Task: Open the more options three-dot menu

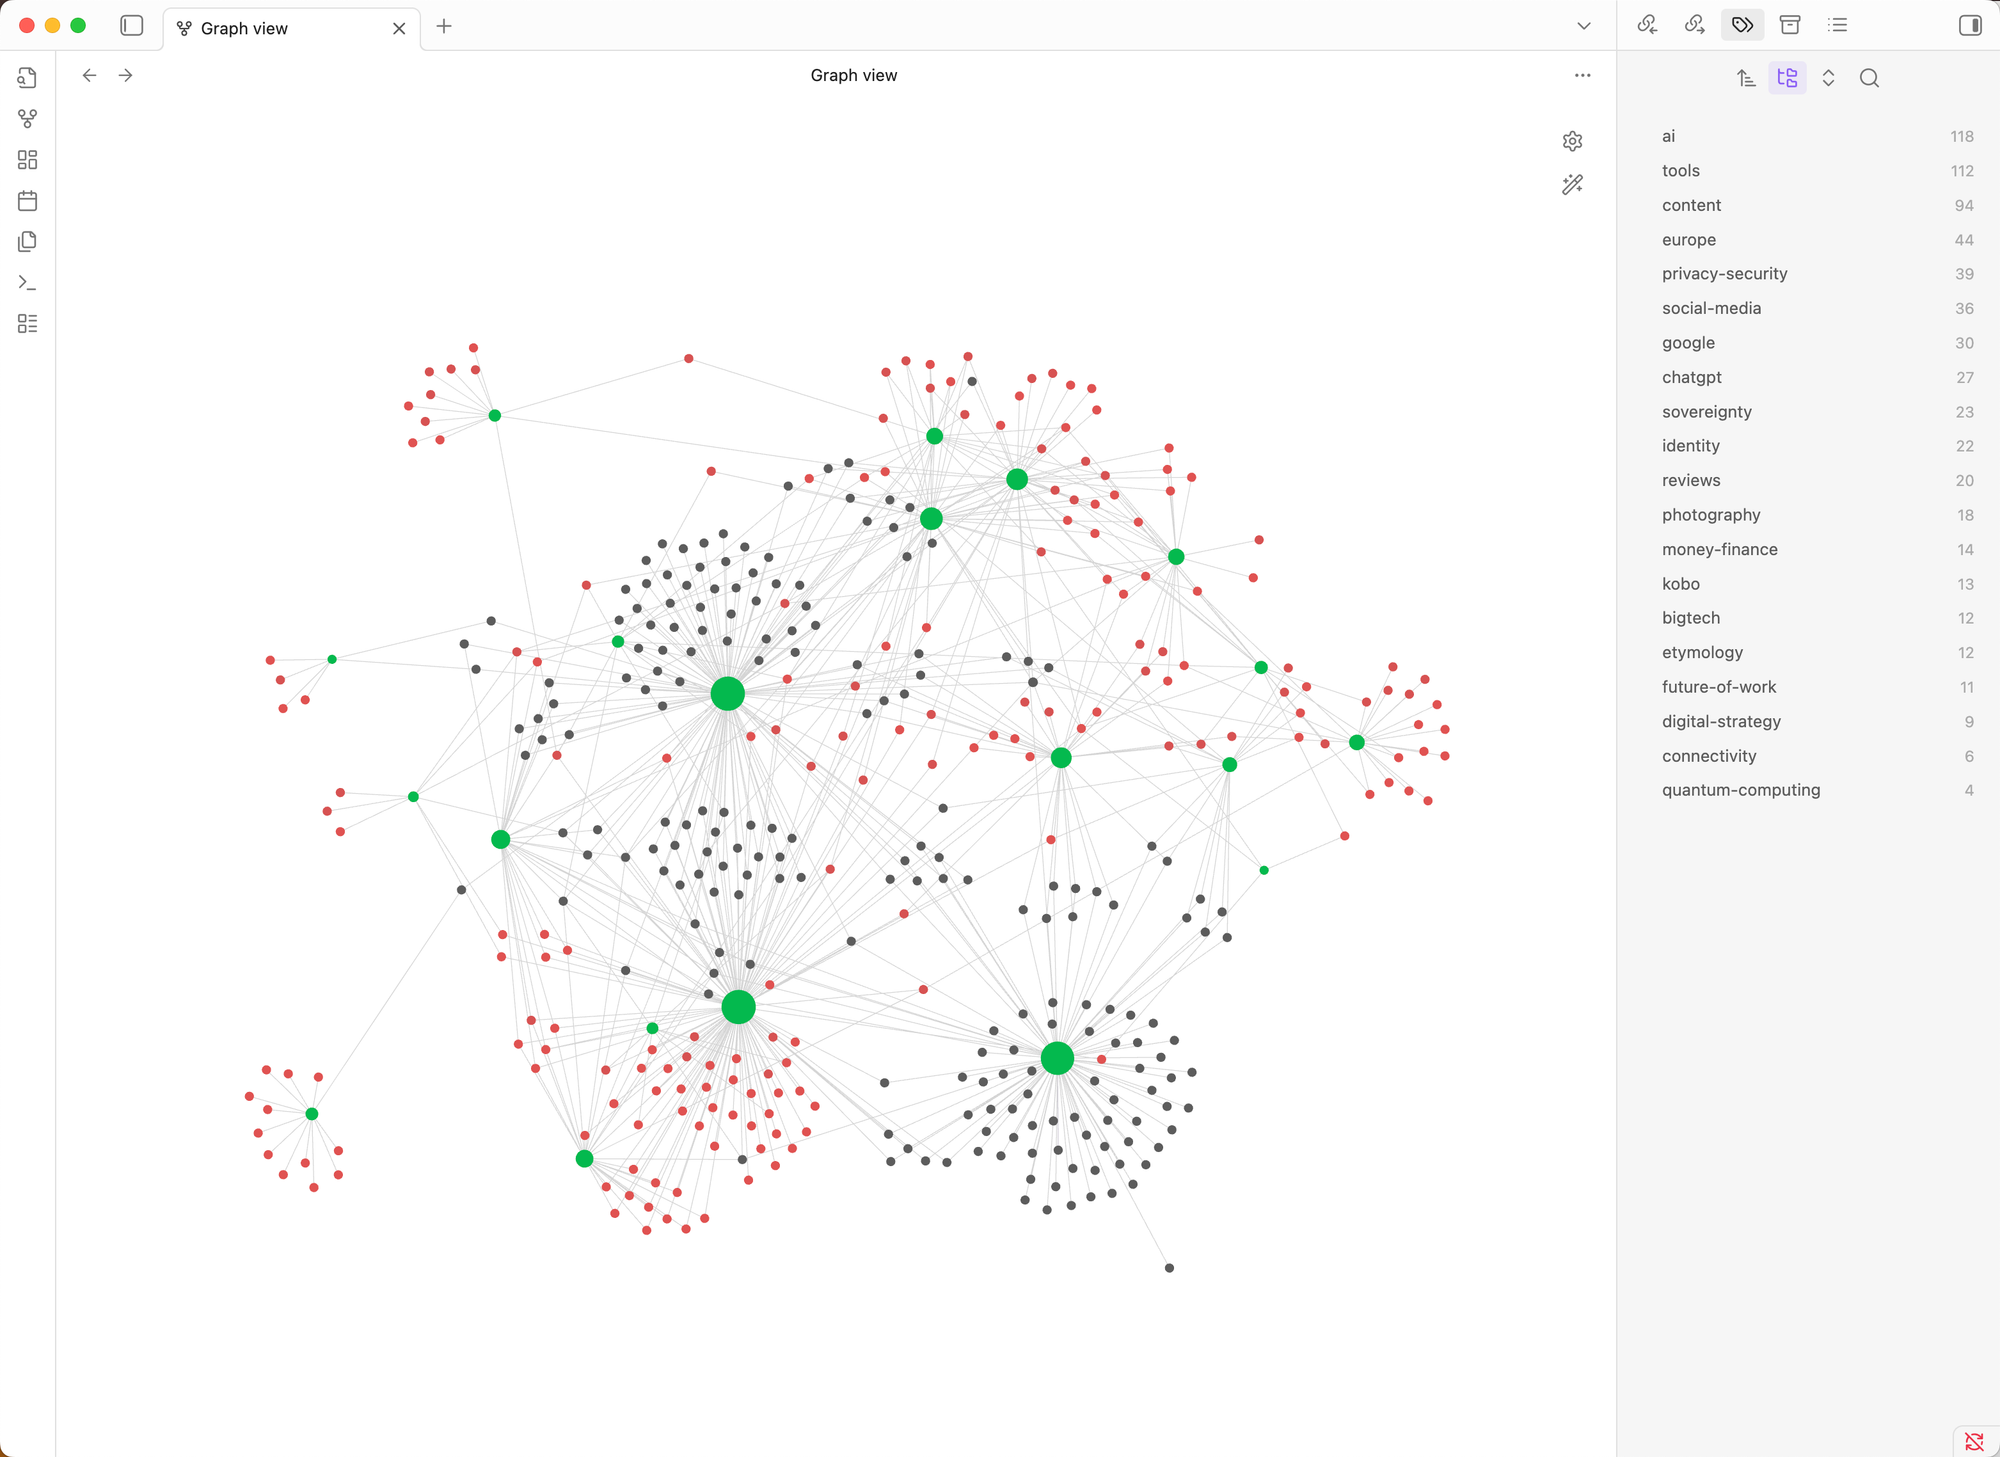Action: click(x=1582, y=75)
